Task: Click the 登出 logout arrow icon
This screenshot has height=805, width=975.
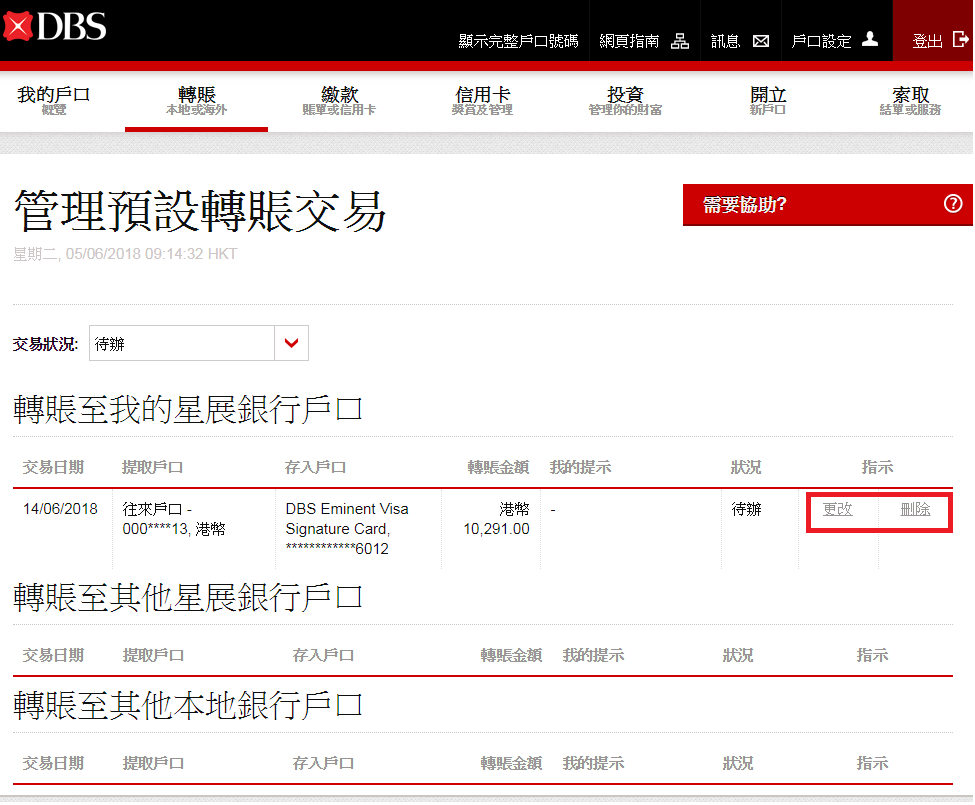Action: [960, 40]
